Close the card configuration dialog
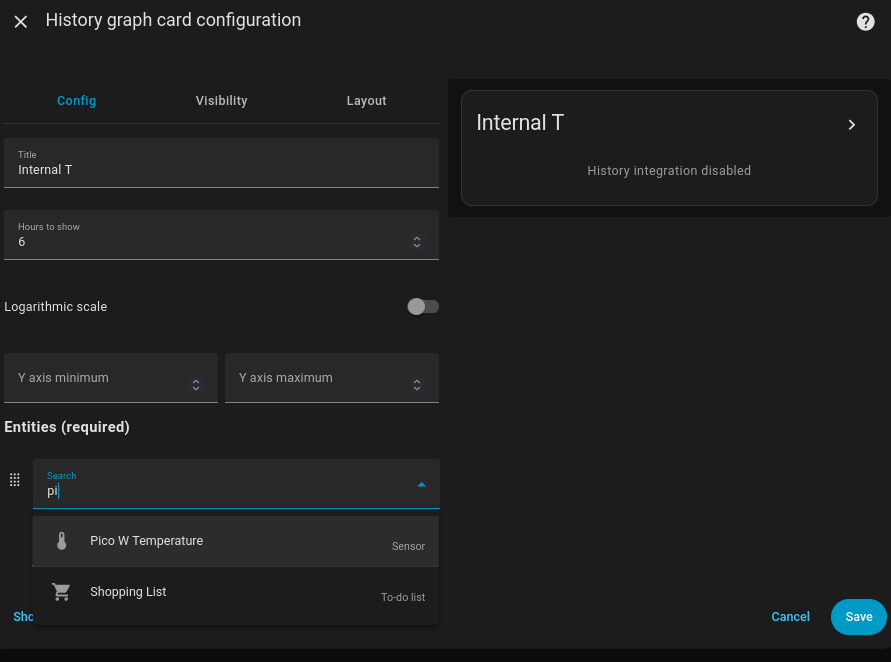This screenshot has width=891, height=662. click(x=20, y=22)
